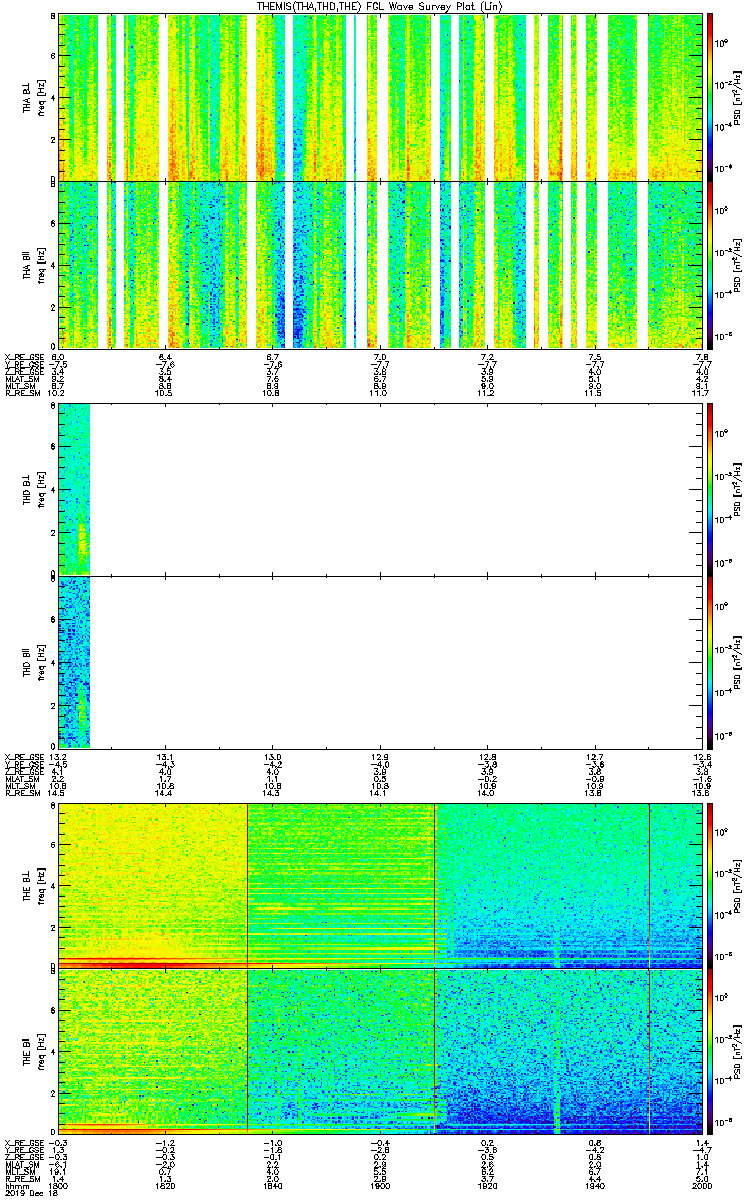The height and width of the screenshot is (1200, 750).
Task: Select the THA B-perpendicular spectrogram panel
Action: pos(381,97)
